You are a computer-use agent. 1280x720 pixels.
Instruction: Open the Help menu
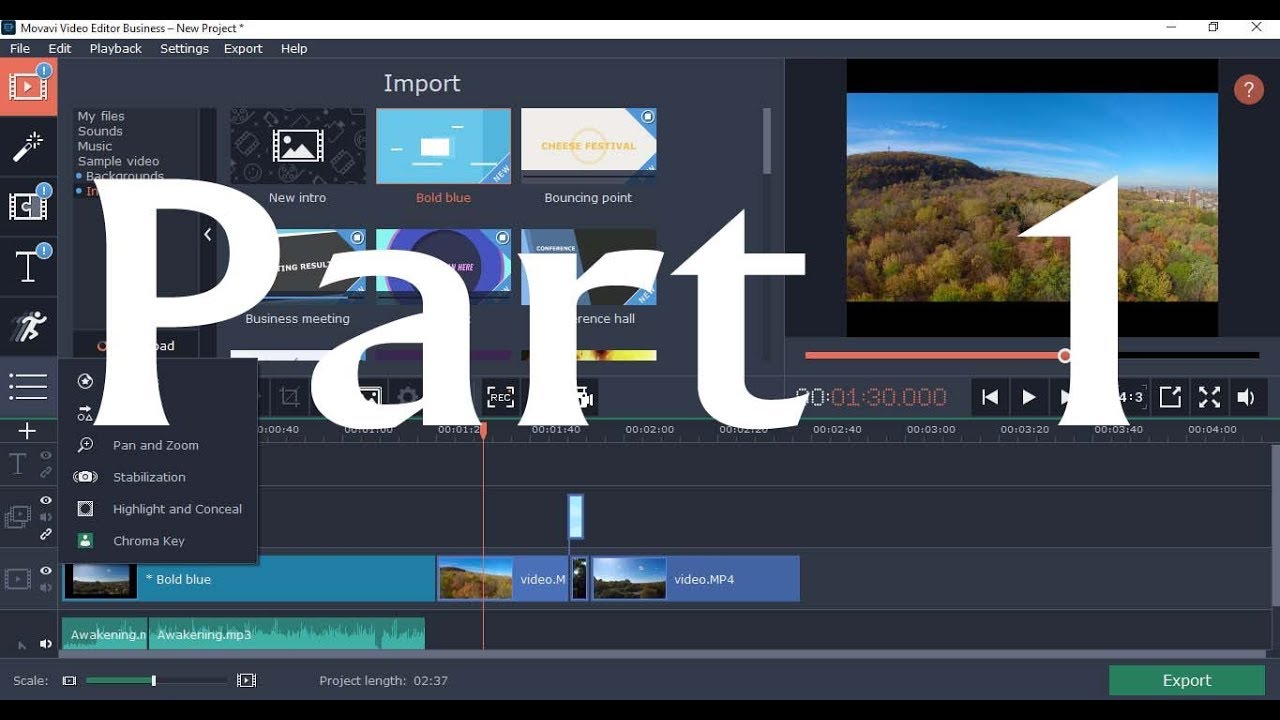[x=294, y=48]
